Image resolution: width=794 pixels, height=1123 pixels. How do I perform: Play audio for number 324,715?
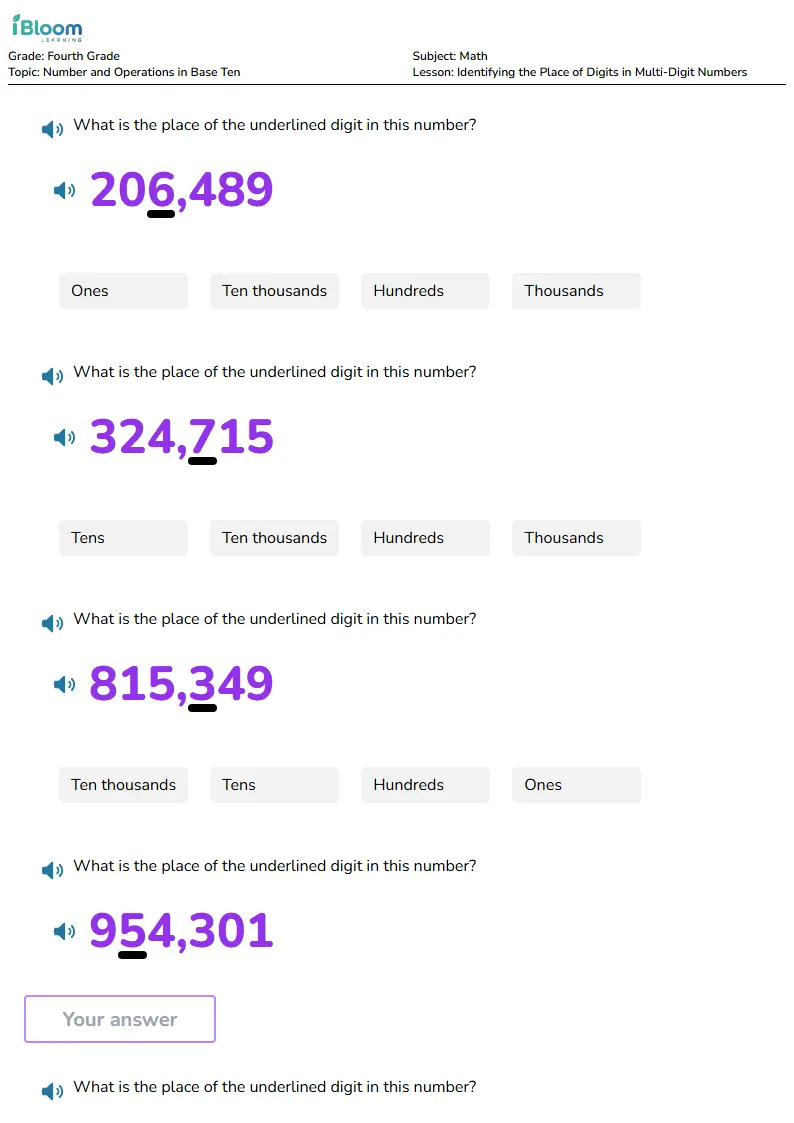coord(64,437)
